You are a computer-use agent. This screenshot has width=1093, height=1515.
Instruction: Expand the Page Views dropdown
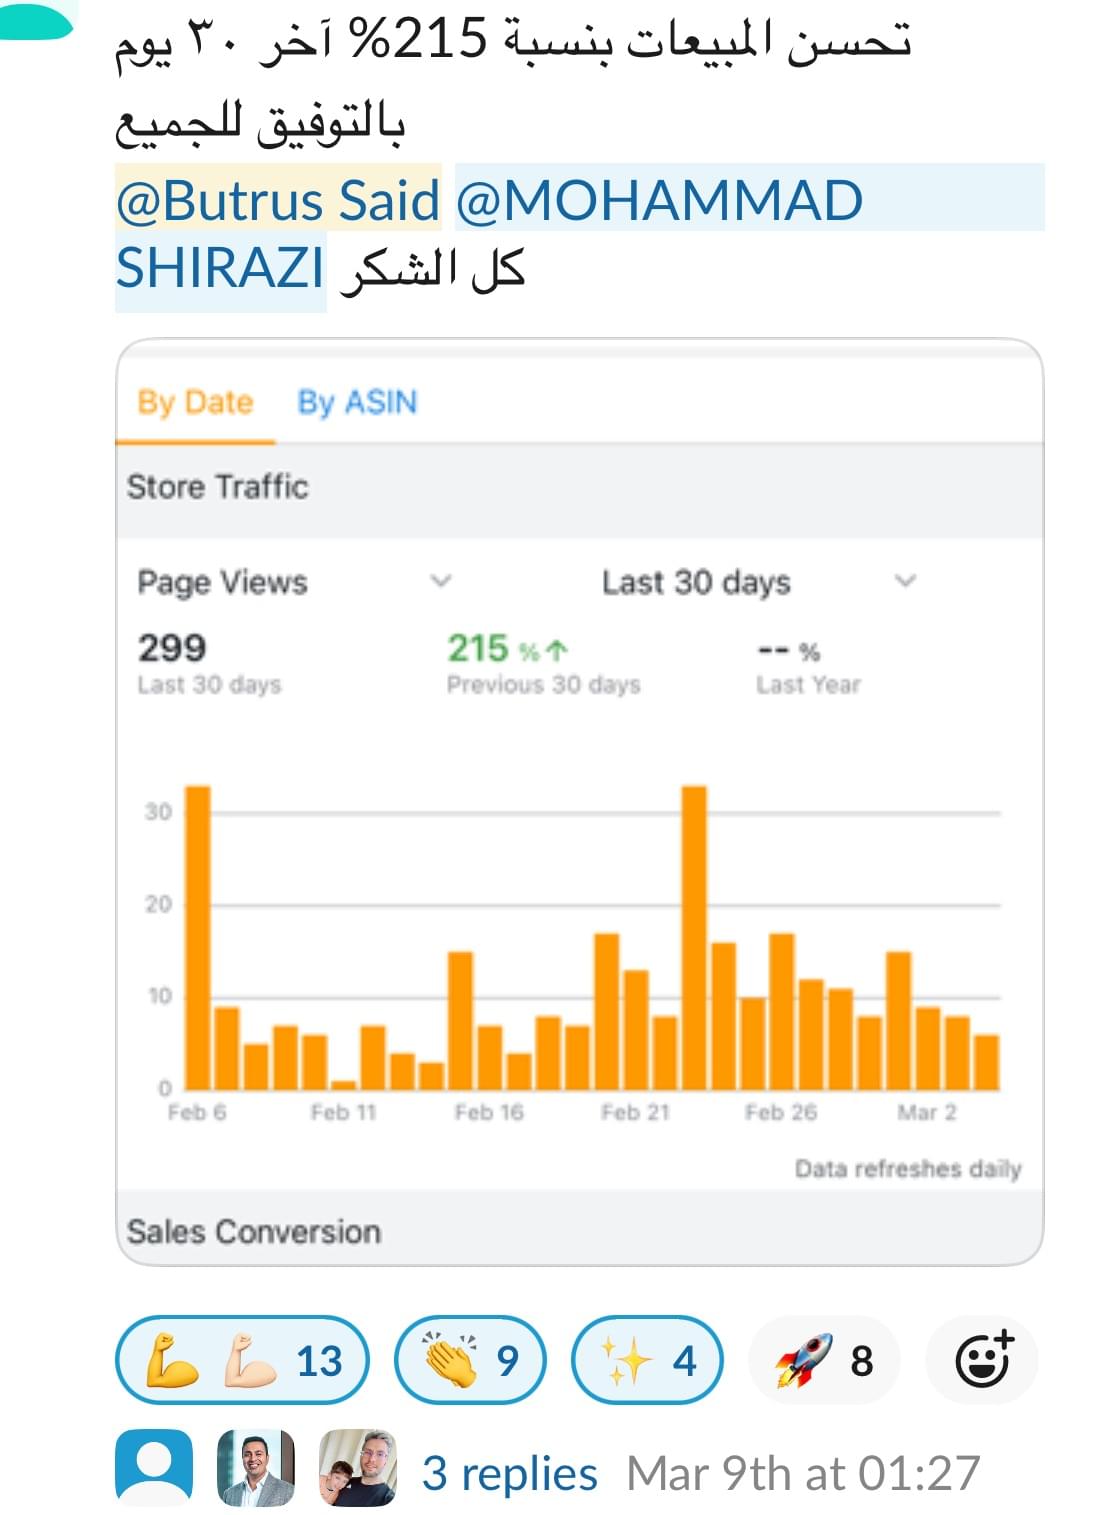295,582
